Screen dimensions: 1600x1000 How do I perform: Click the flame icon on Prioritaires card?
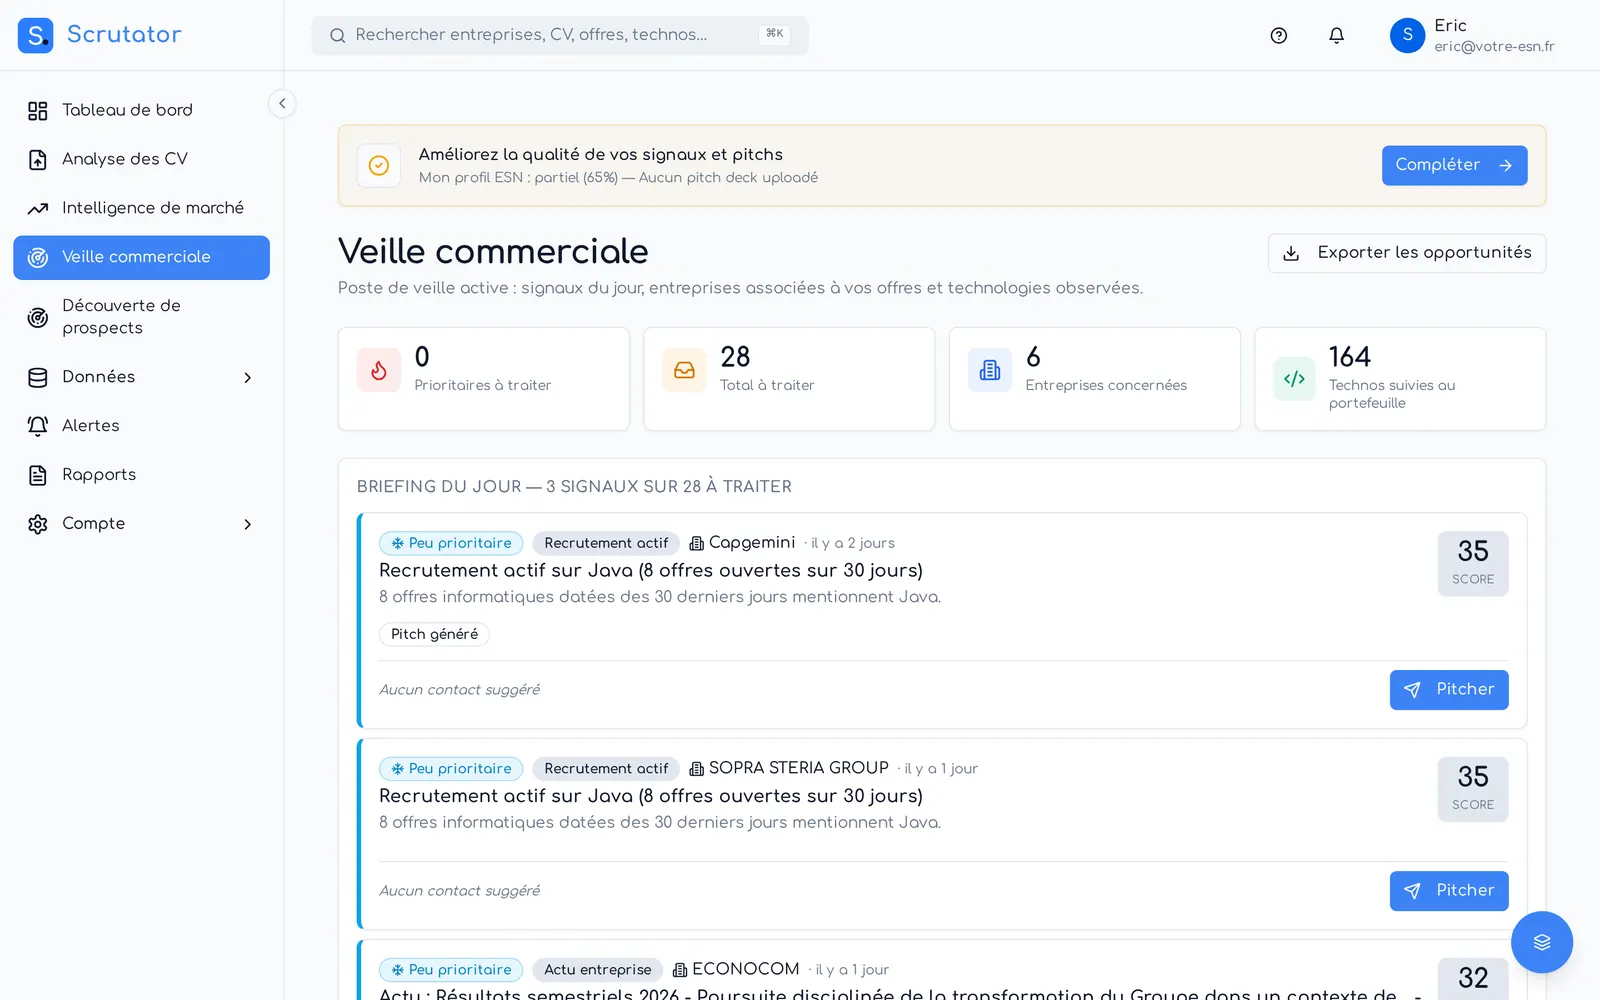pyautogui.click(x=379, y=371)
